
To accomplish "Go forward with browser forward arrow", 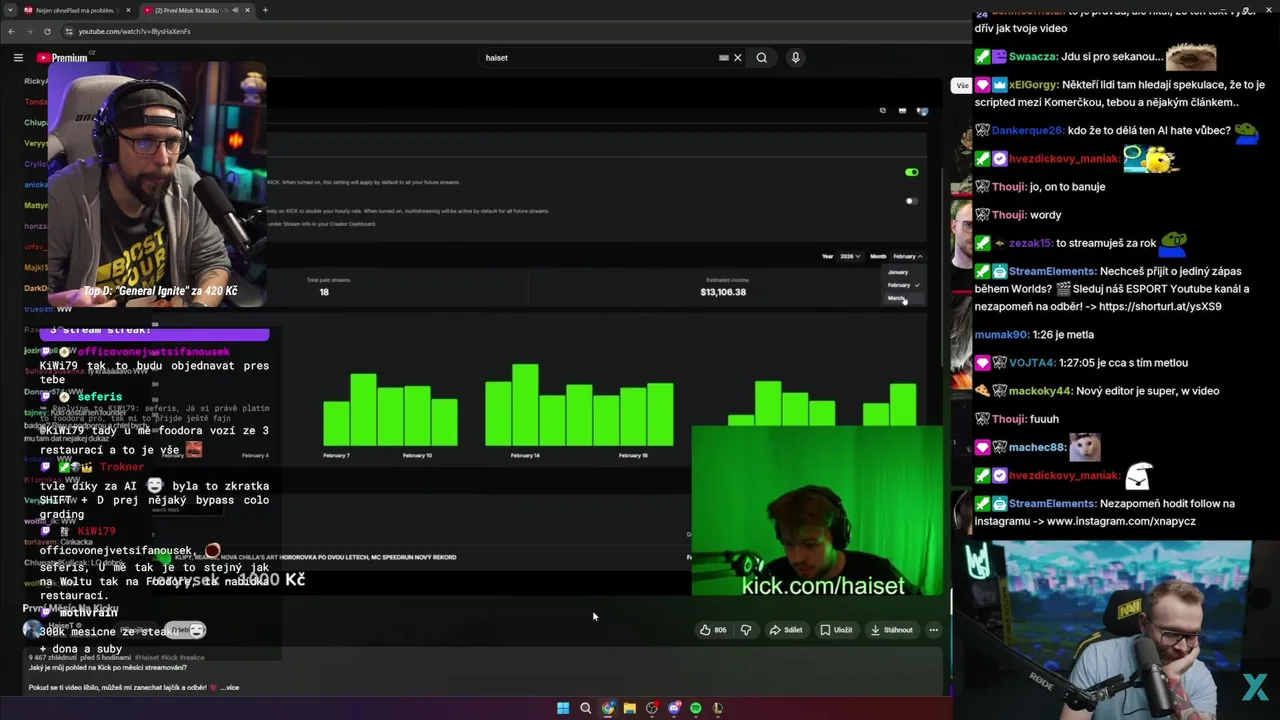I will coord(29,31).
